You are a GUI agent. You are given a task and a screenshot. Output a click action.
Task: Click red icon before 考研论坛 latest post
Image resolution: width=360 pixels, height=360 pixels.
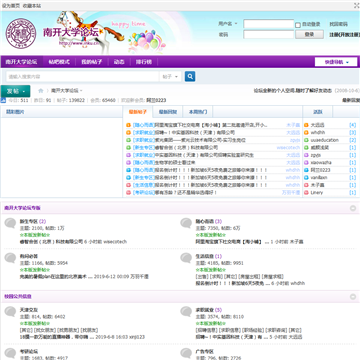tap(128, 193)
